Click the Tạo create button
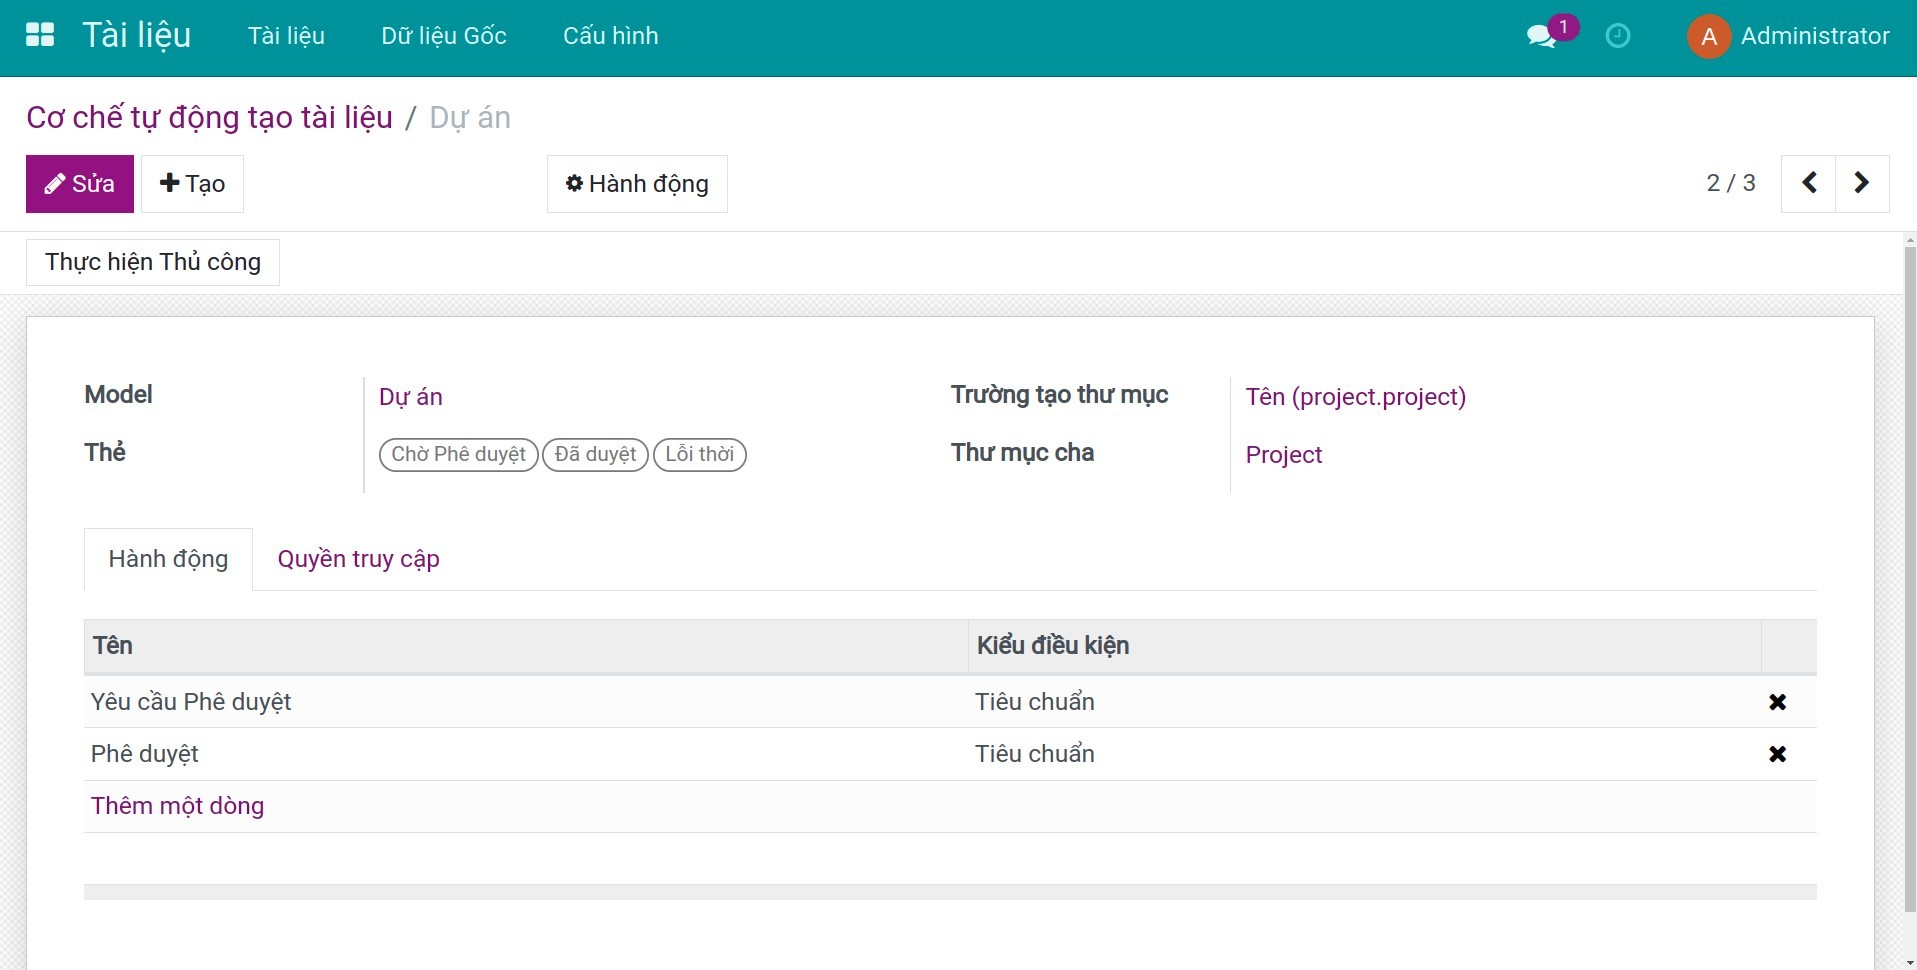This screenshot has height=970, width=1917. point(192,184)
